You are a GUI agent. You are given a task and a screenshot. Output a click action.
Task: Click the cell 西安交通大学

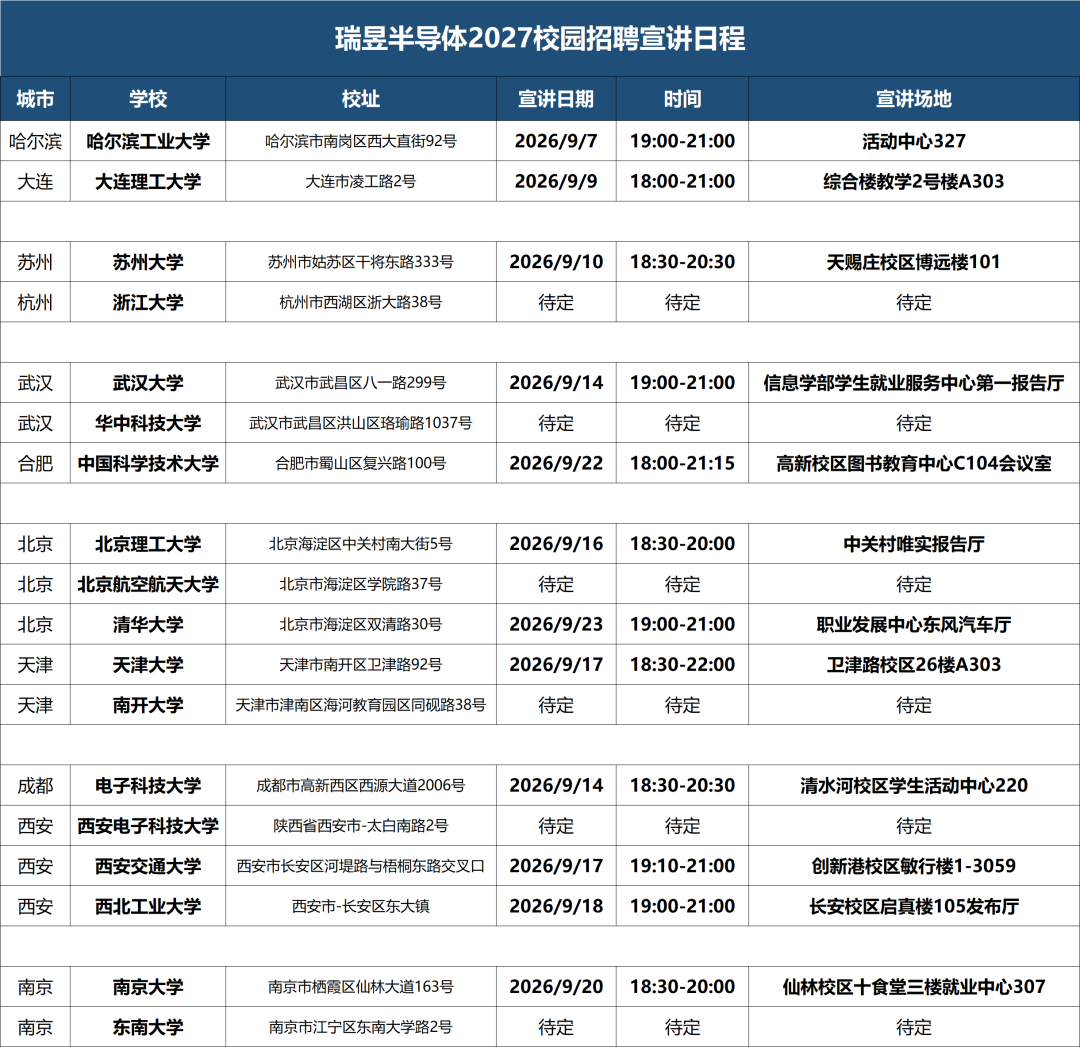coord(148,867)
